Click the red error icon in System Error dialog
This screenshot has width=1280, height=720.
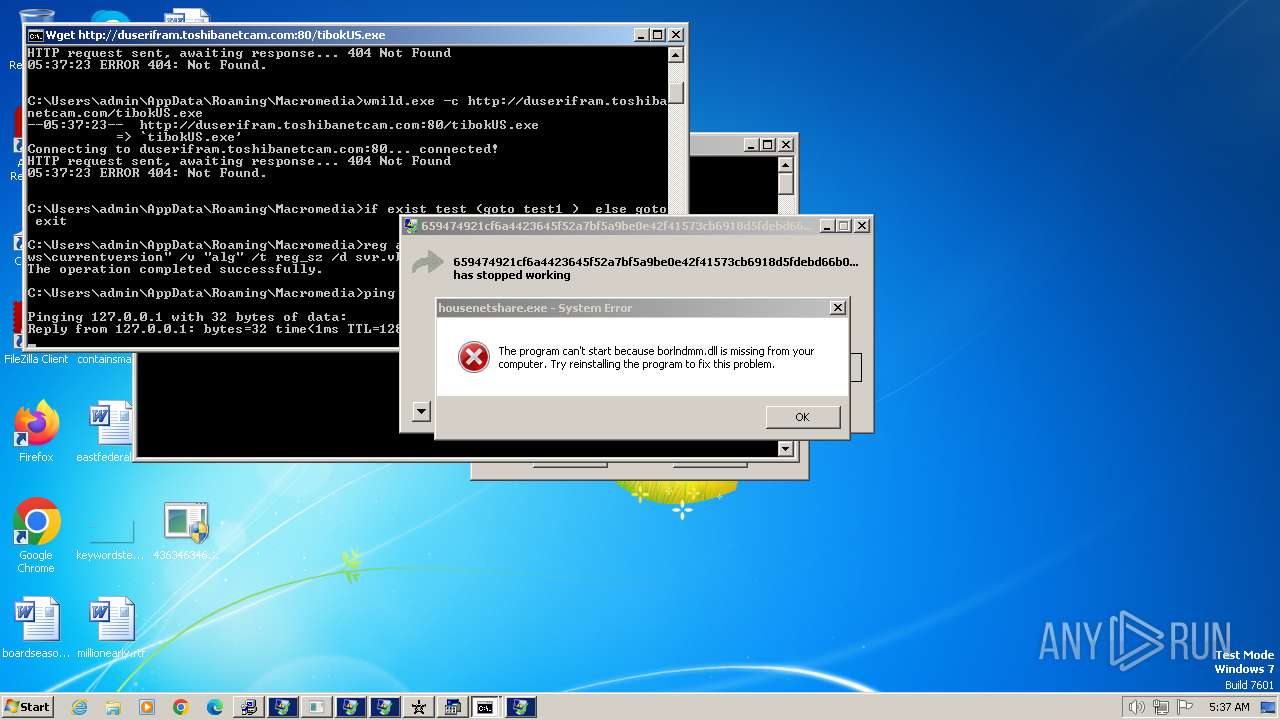click(x=473, y=357)
